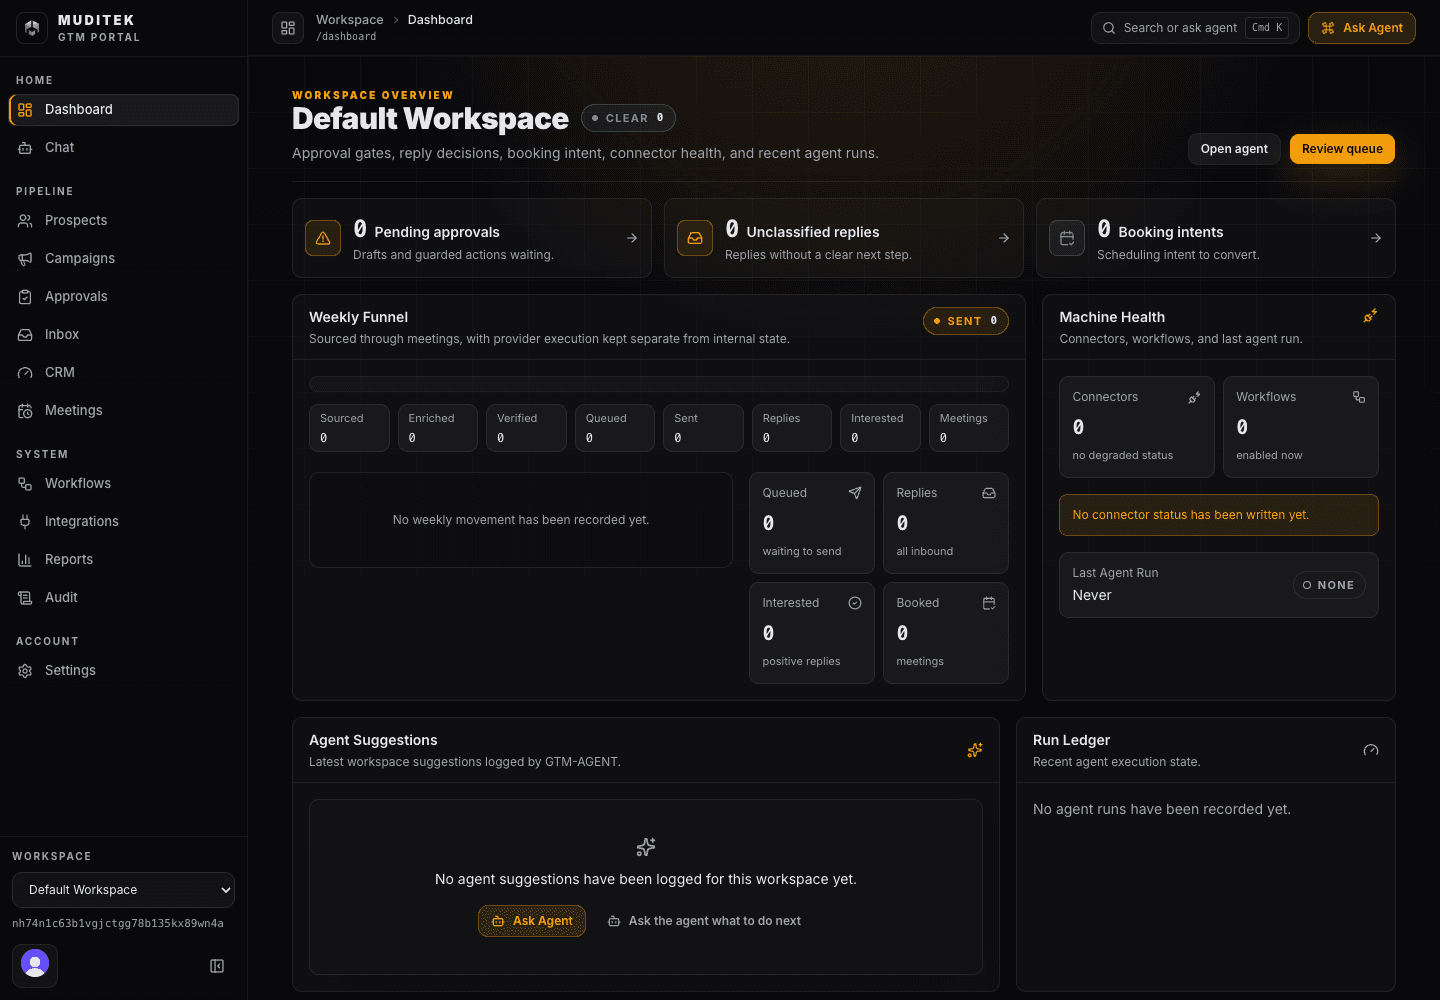The width and height of the screenshot is (1440, 1000).
Task: Click the CLEAR 0 status badge
Action: 628,118
